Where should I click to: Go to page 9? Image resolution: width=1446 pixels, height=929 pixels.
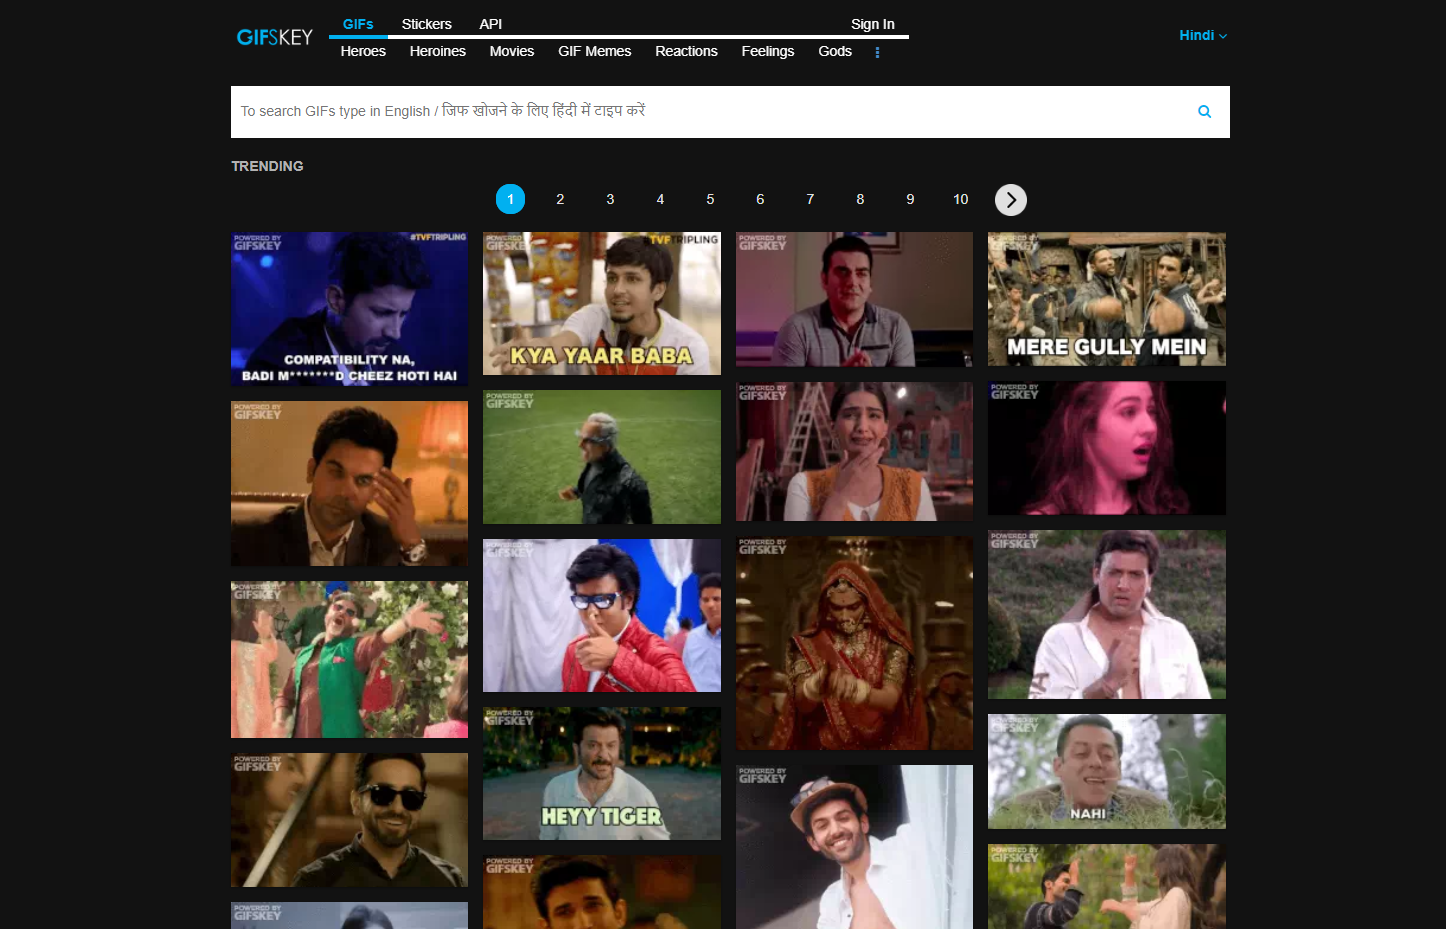910,199
